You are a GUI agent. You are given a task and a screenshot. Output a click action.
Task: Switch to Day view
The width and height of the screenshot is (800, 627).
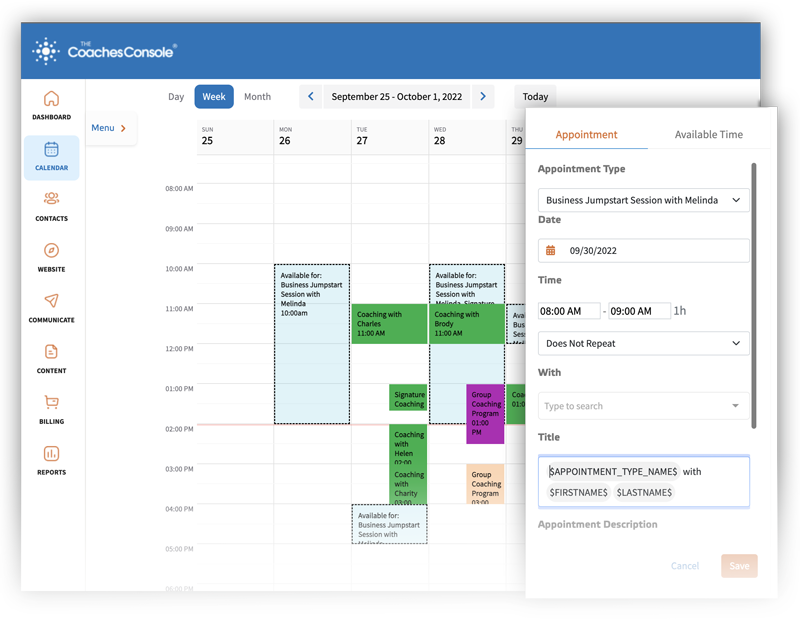pyautogui.click(x=176, y=96)
